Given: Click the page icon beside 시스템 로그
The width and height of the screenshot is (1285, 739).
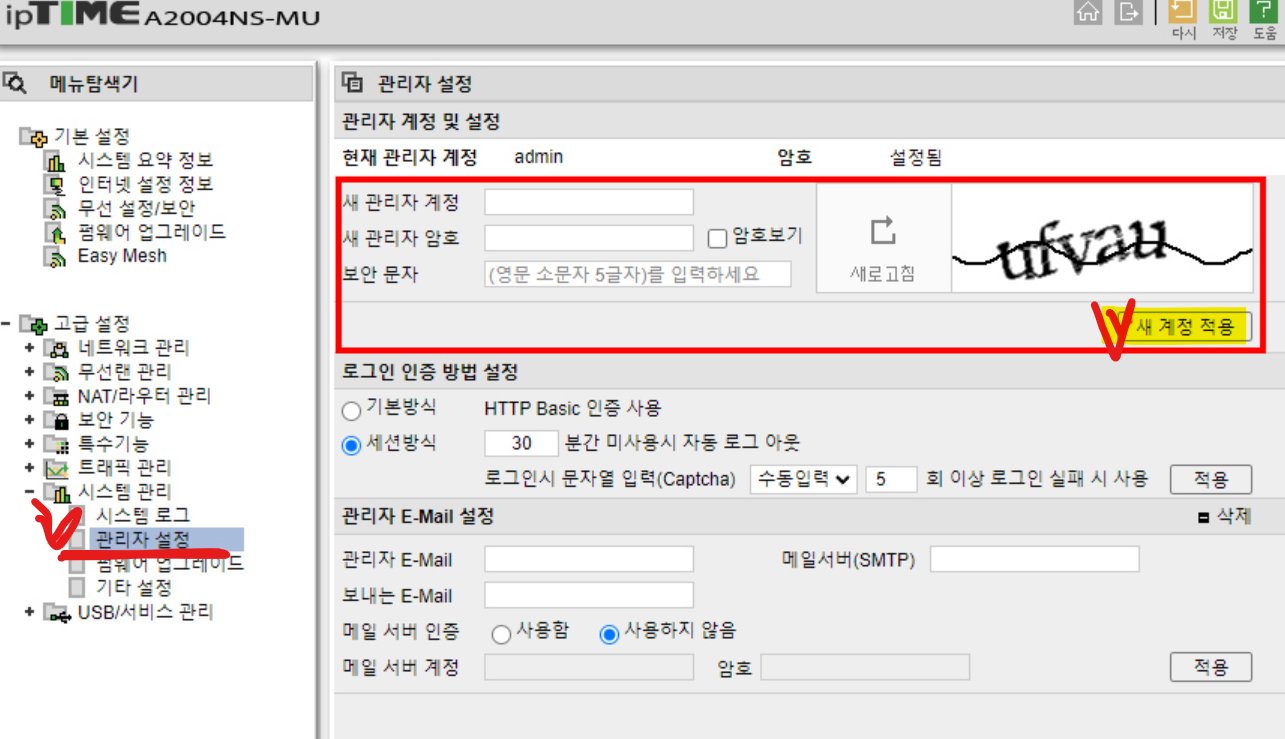Looking at the screenshot, I should 77,516.
